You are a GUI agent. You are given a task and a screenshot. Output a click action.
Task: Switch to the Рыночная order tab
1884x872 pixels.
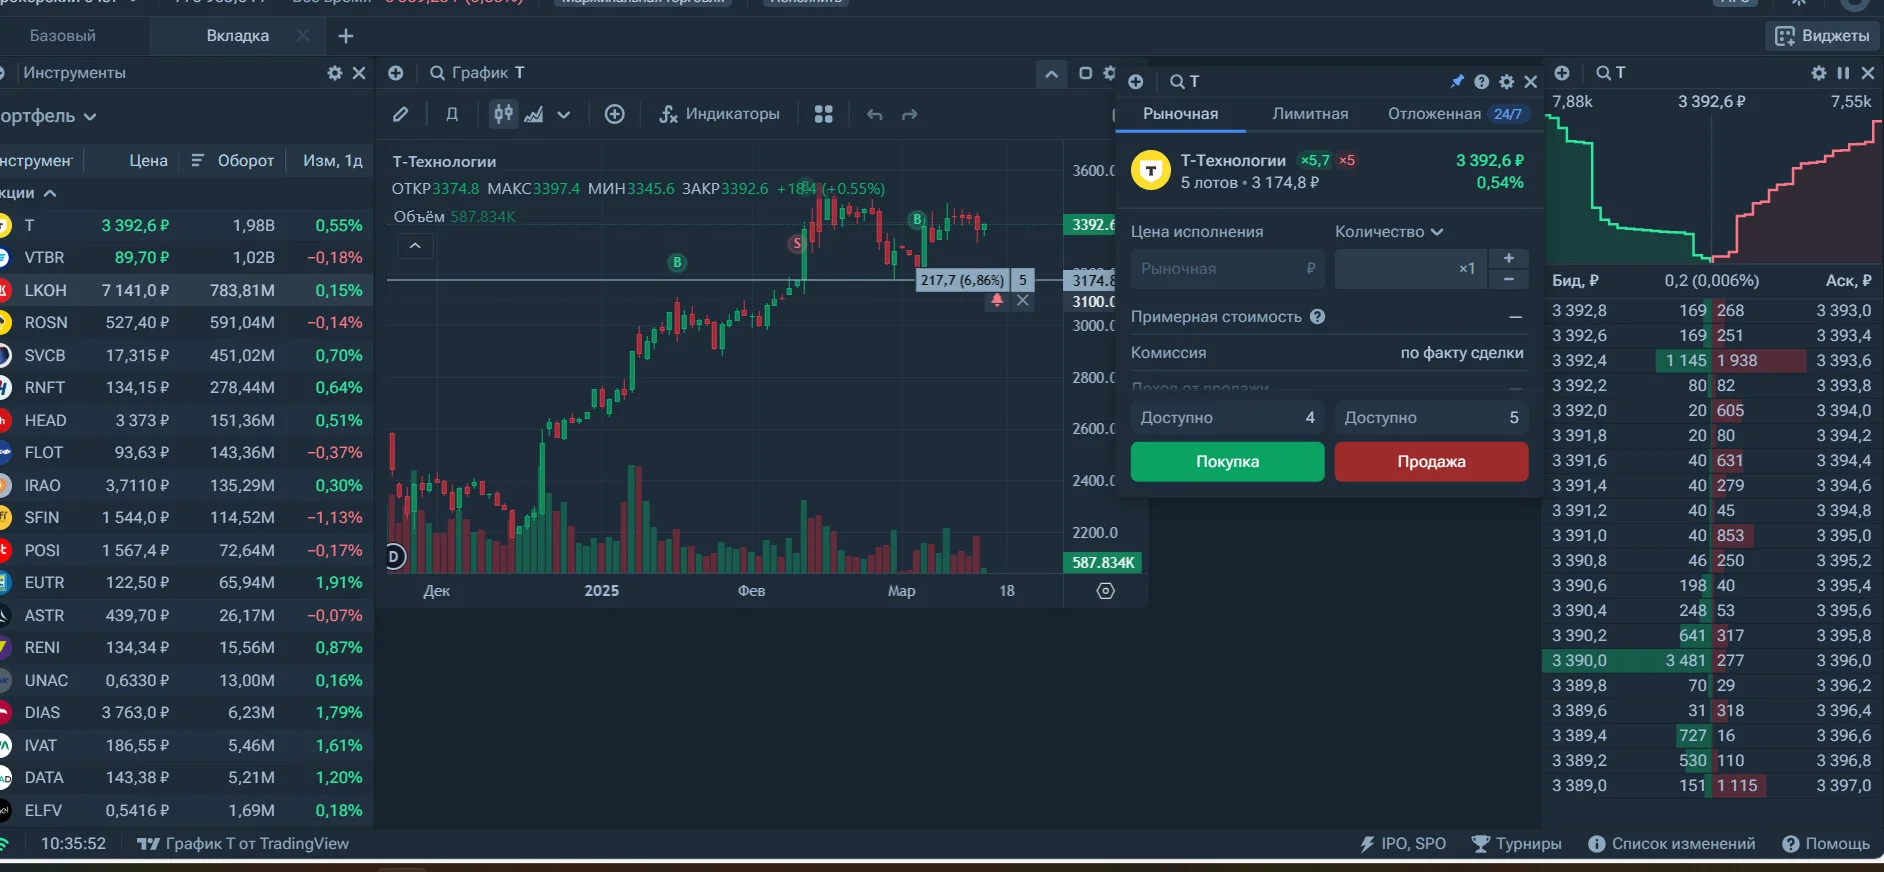pyautogui.click(x=1181, y=114)
